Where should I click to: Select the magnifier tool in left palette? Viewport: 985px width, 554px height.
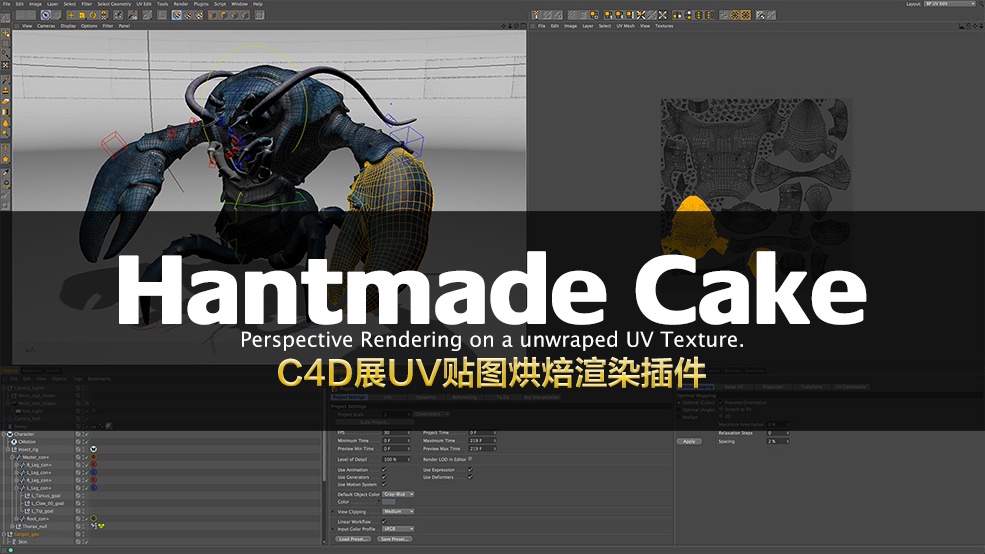tap(6, 184)
